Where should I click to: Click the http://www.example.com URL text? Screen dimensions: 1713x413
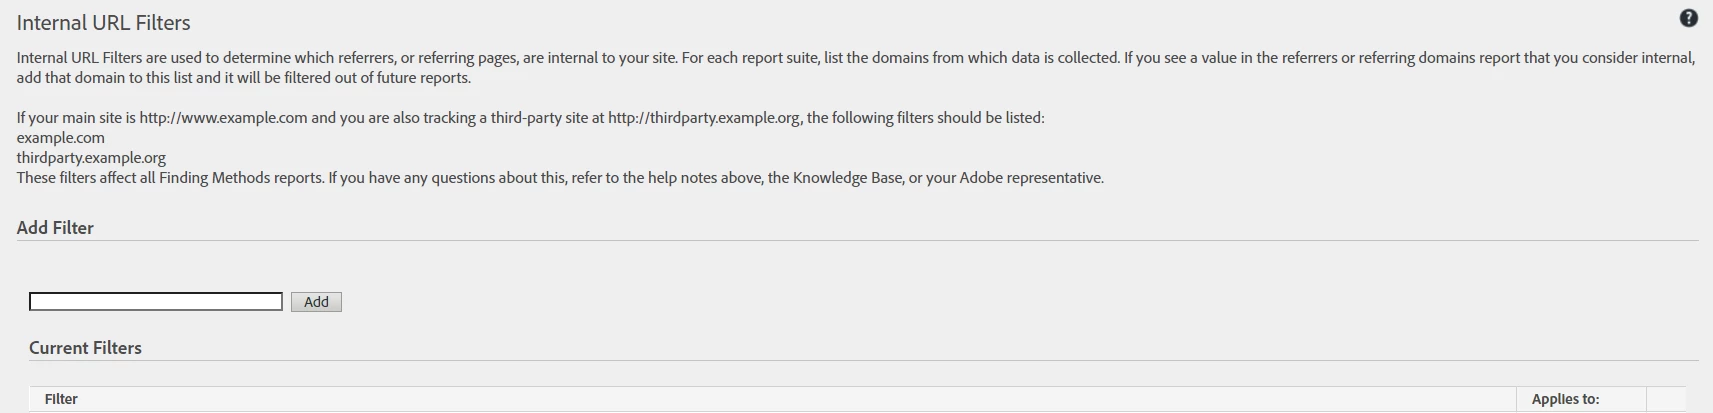point(223,118)
